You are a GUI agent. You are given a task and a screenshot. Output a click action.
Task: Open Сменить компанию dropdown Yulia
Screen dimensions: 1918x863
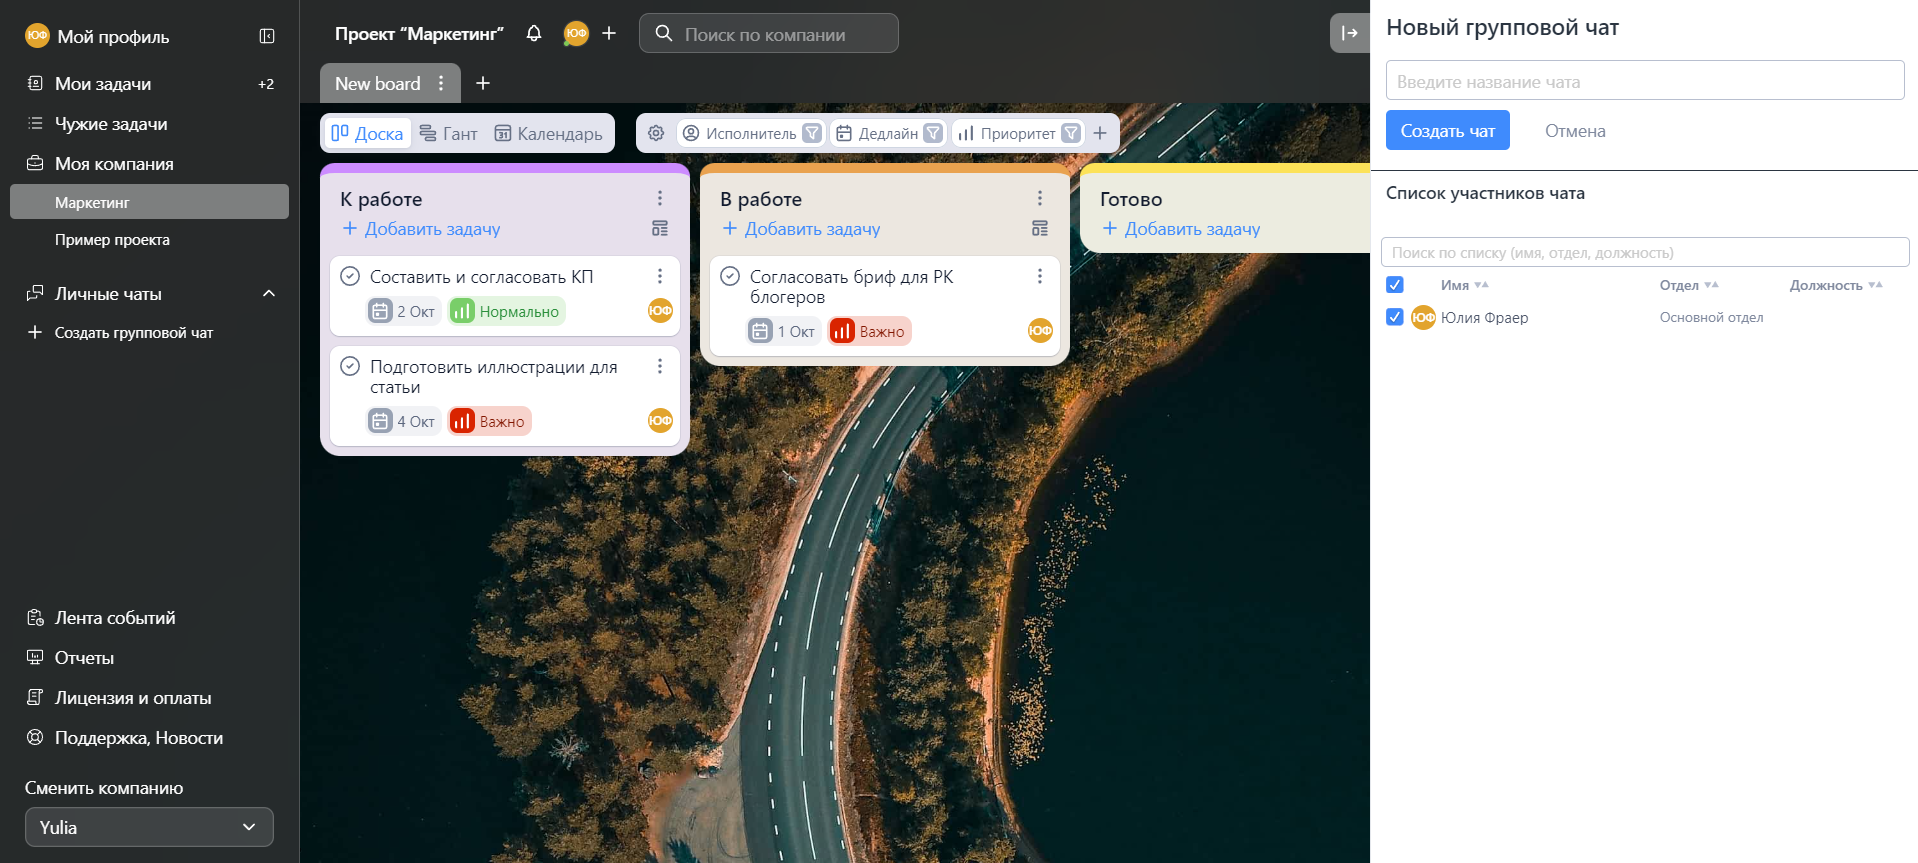(x=149, y=827)
